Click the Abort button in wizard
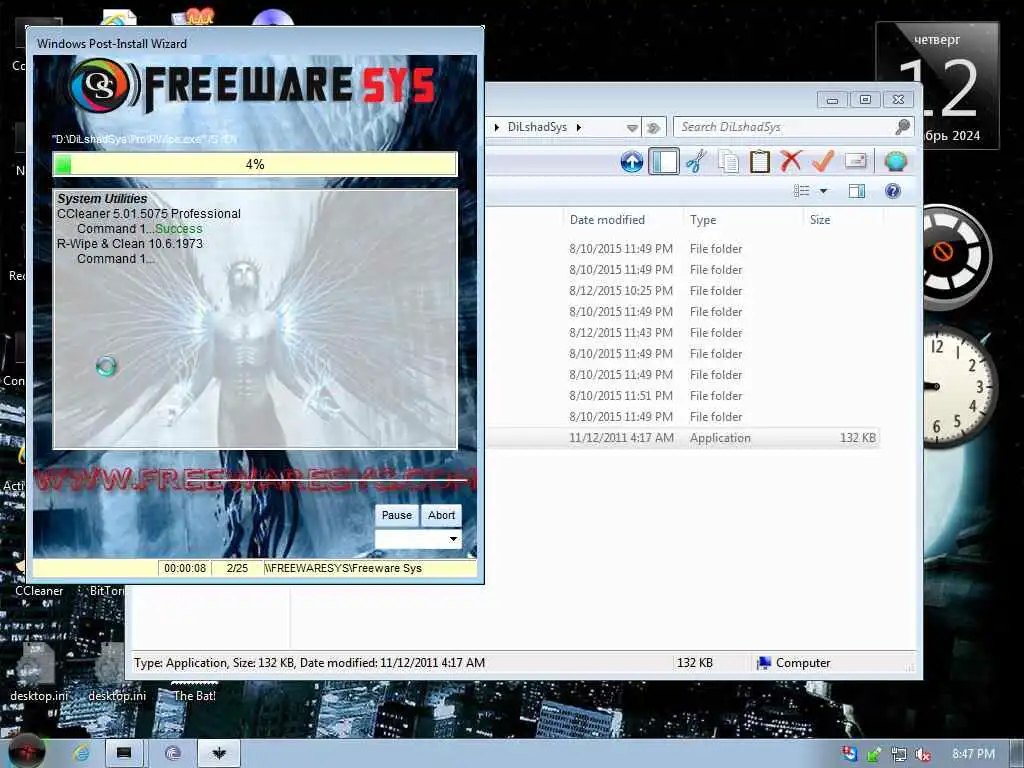The width and height of the screenshot is (1024, 768). tap(441, 515)
